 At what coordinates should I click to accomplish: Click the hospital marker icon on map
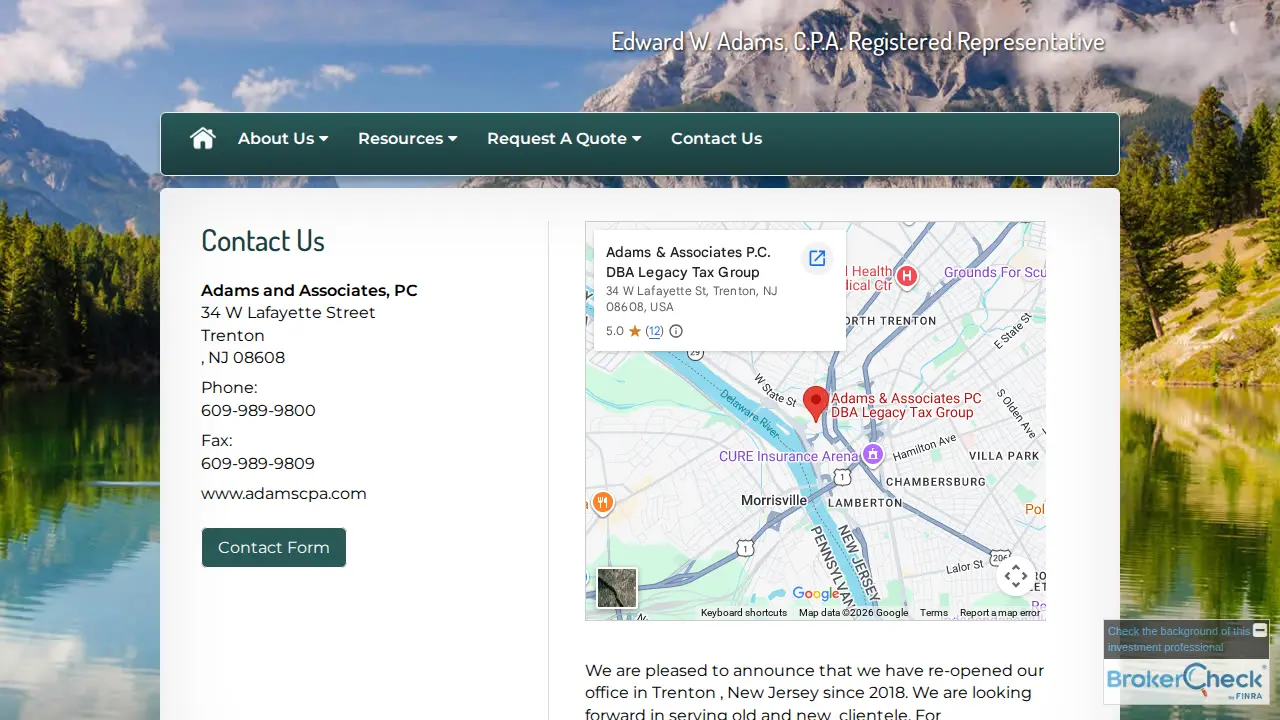click(907, 276)
